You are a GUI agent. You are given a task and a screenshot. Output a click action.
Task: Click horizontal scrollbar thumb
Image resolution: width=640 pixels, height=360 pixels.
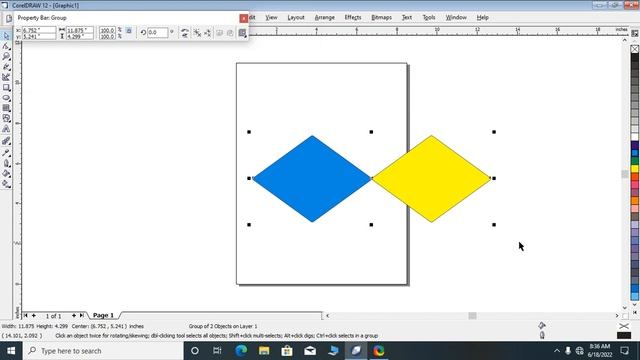click(472, 316)
